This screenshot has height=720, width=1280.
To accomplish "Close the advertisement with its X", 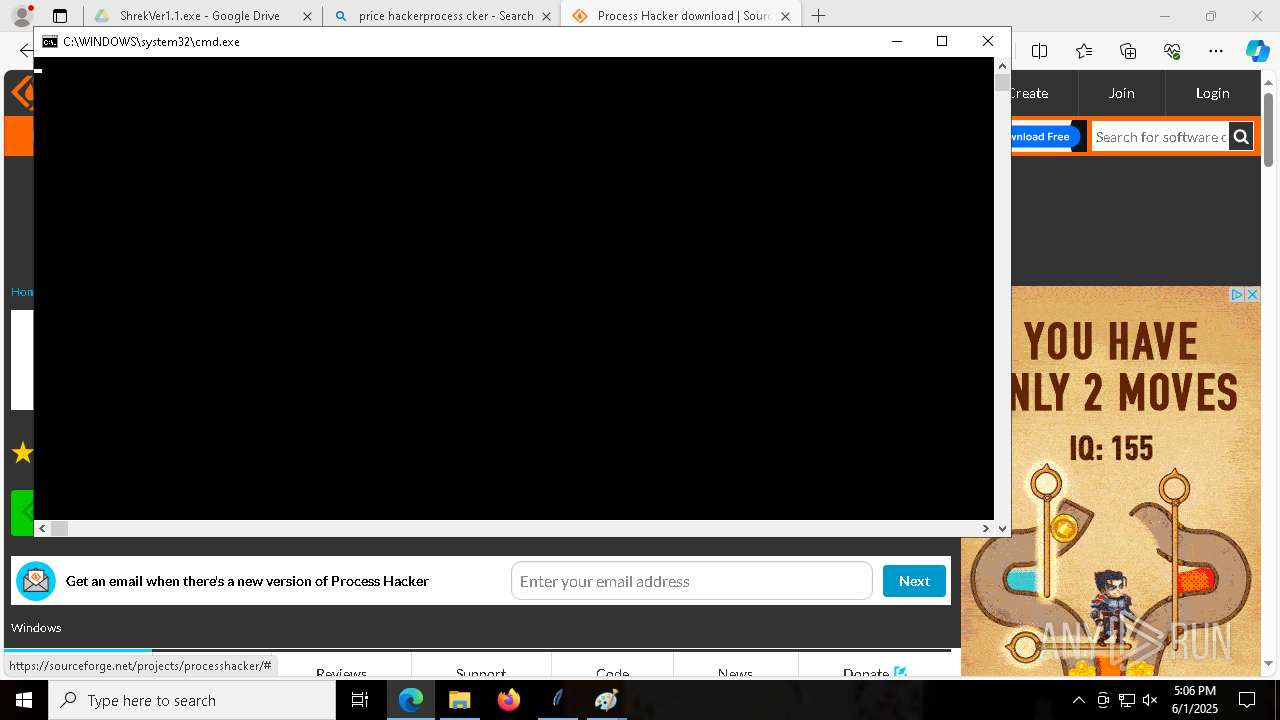I will pyautogui.click(x=1252, y=295).
